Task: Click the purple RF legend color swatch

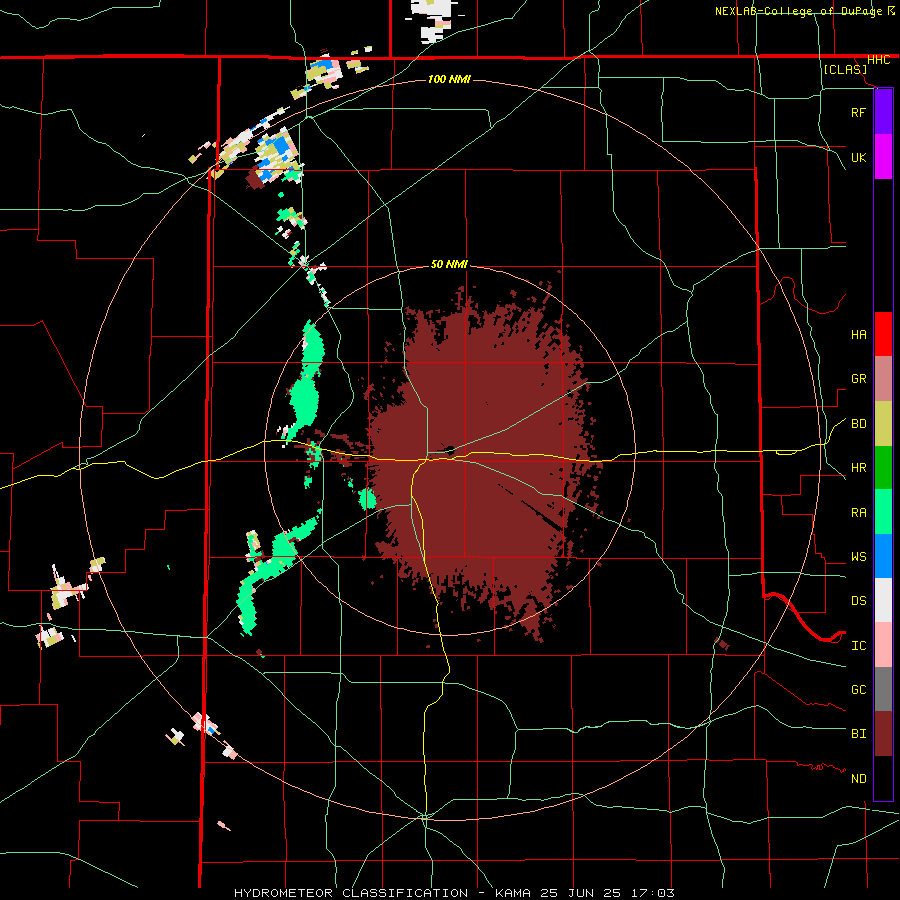Action: click(x=883, y=112)
